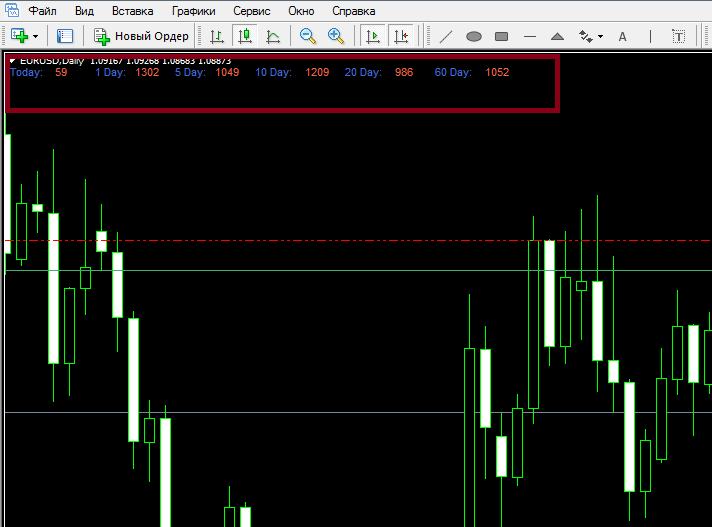Screen dimensions: 712x527
Task: Open the Вид menu
Action: 84,11
